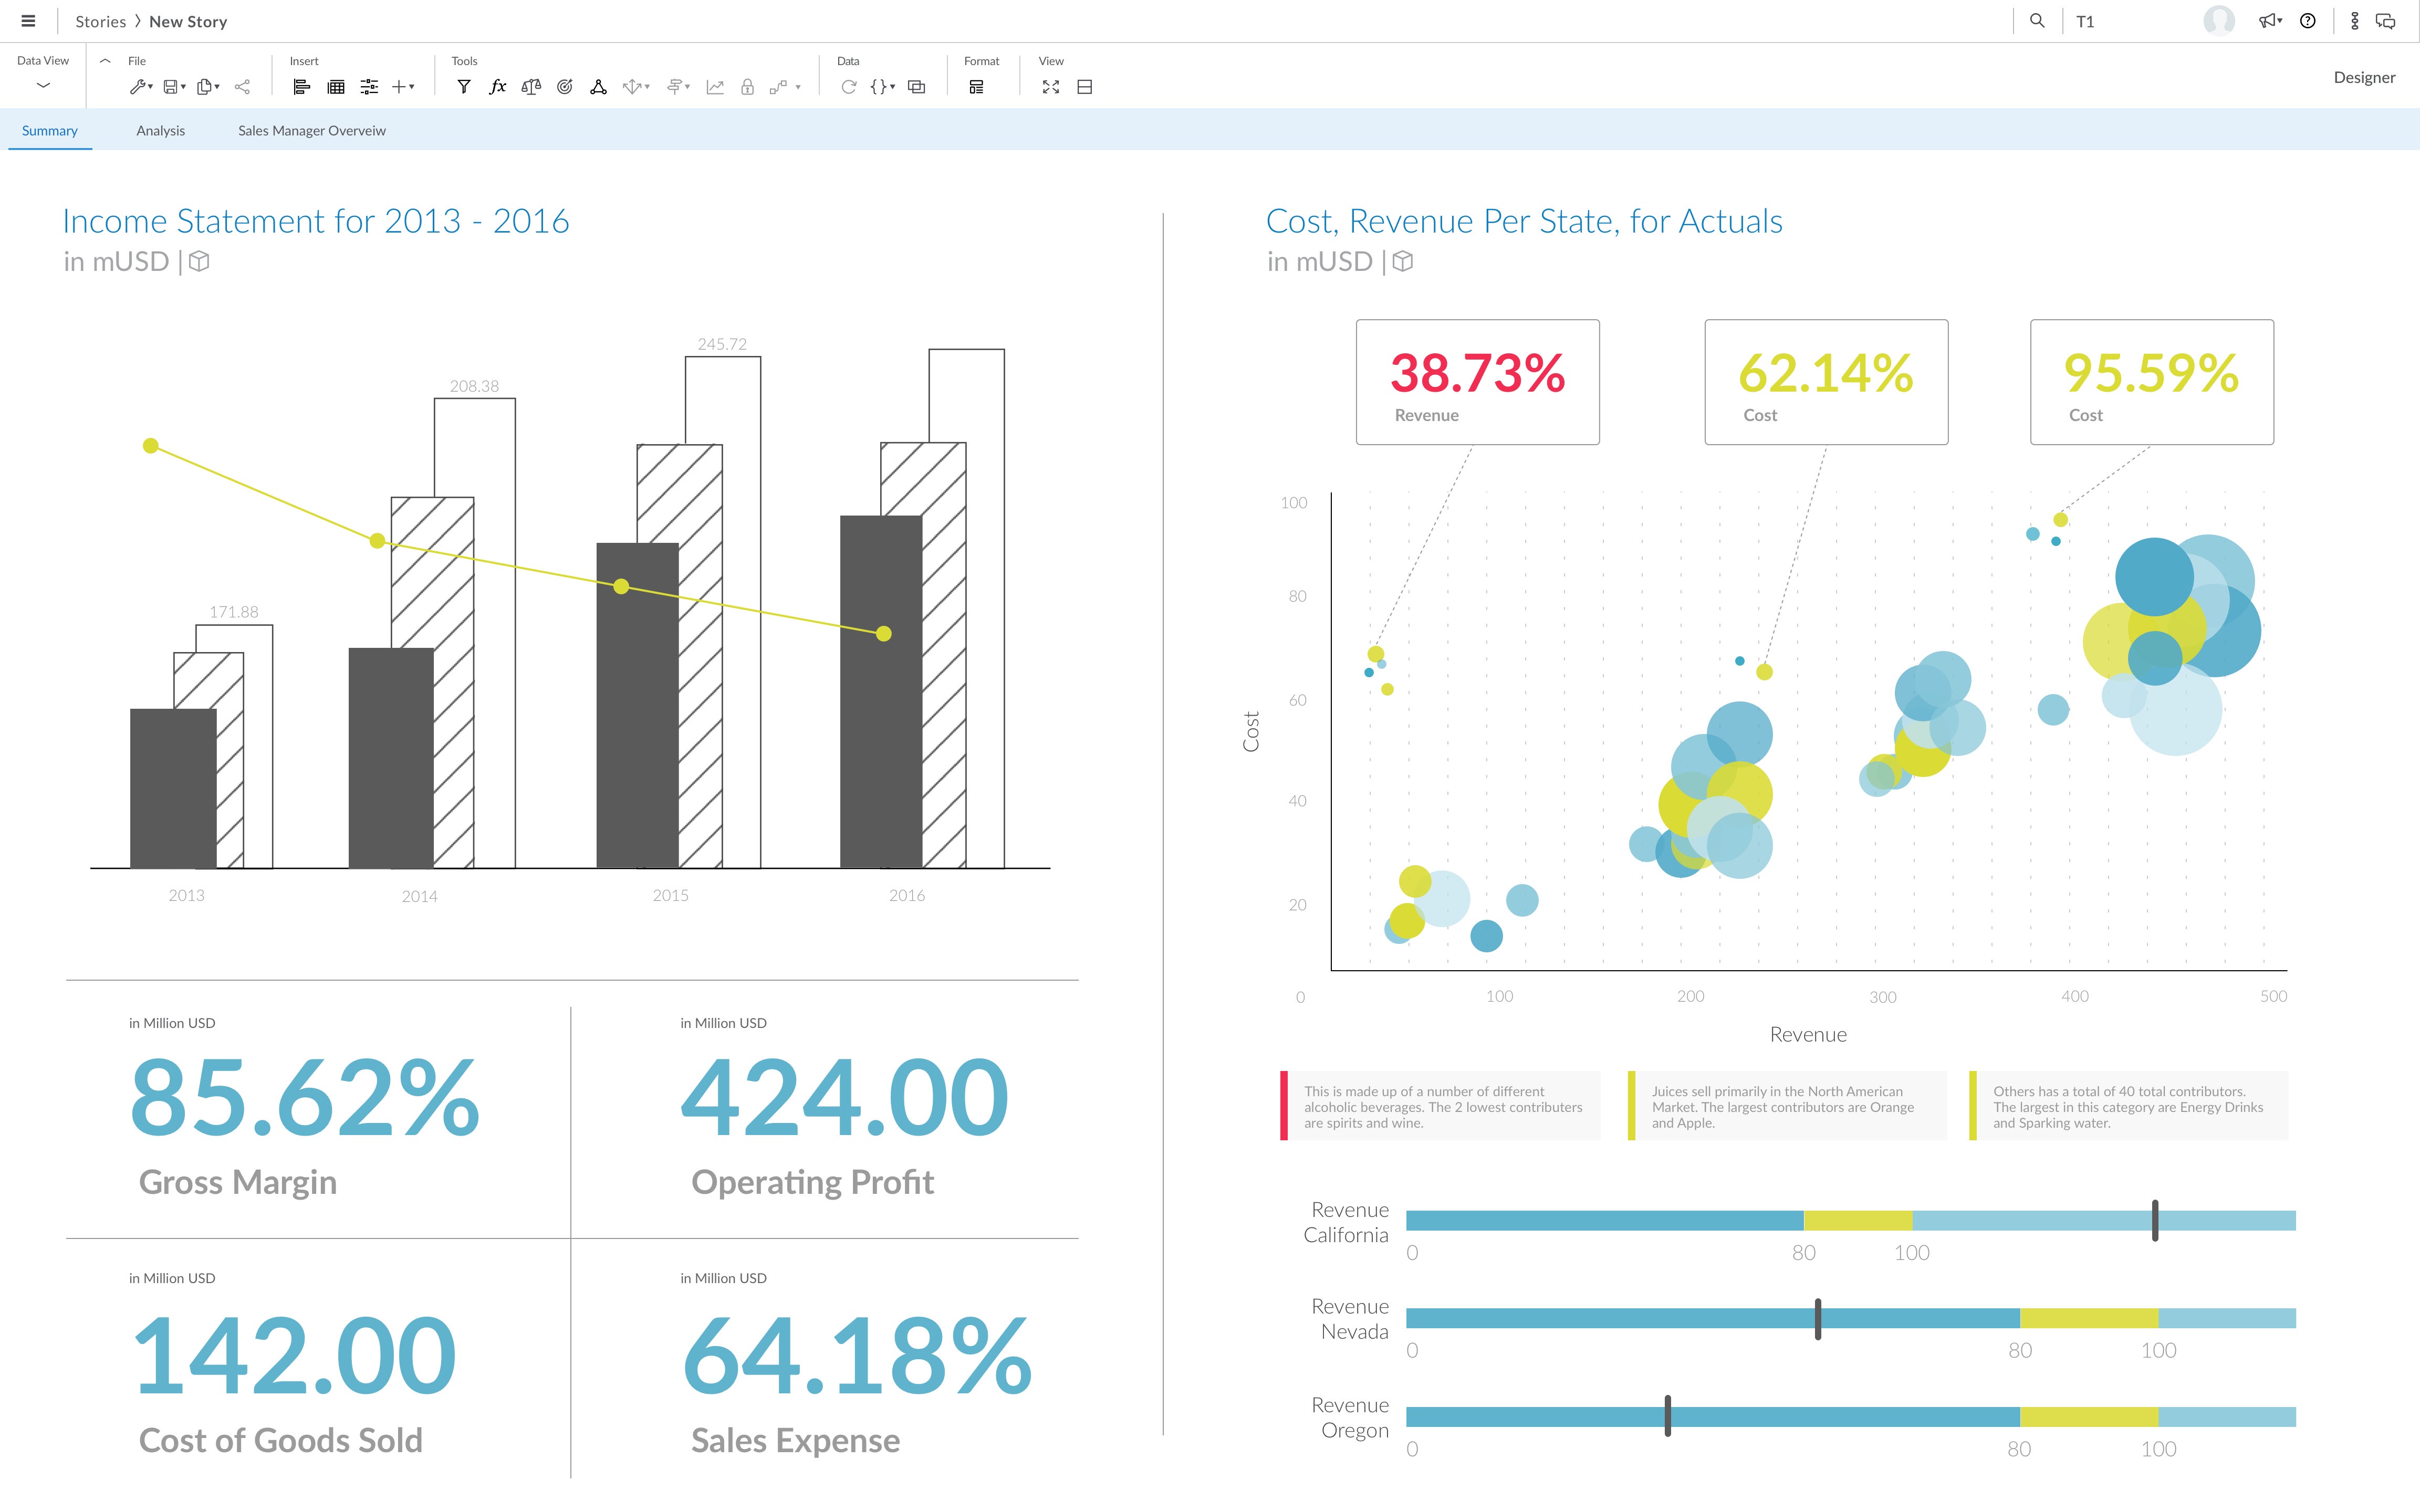The height and width of the screenshot is (1512, 2420).
Task: Open the search magnifier in the header
Action: [x=2037, y=21]
